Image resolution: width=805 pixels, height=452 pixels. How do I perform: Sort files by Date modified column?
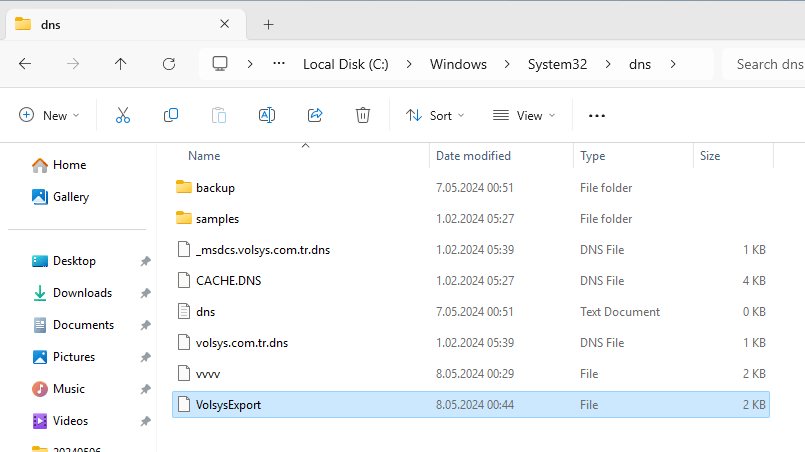click(473, 156)
